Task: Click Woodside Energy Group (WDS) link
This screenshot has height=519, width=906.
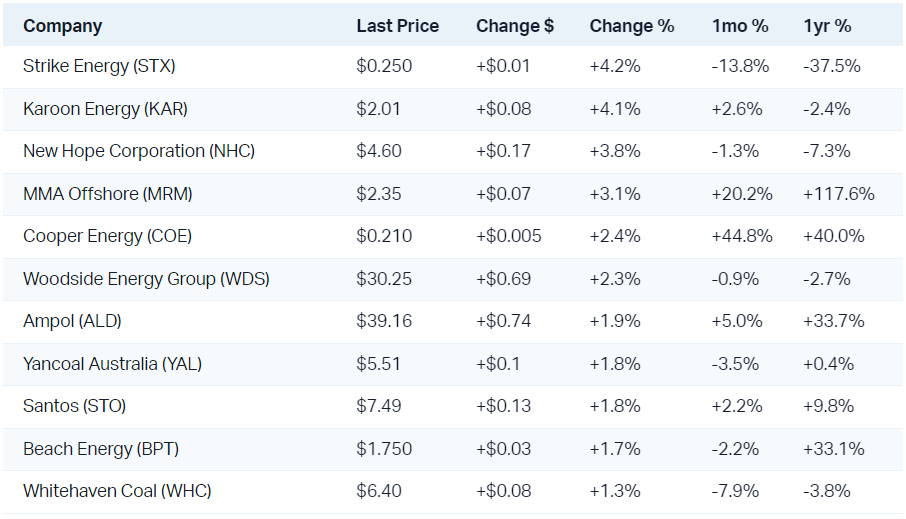Action: click(146, 279)
